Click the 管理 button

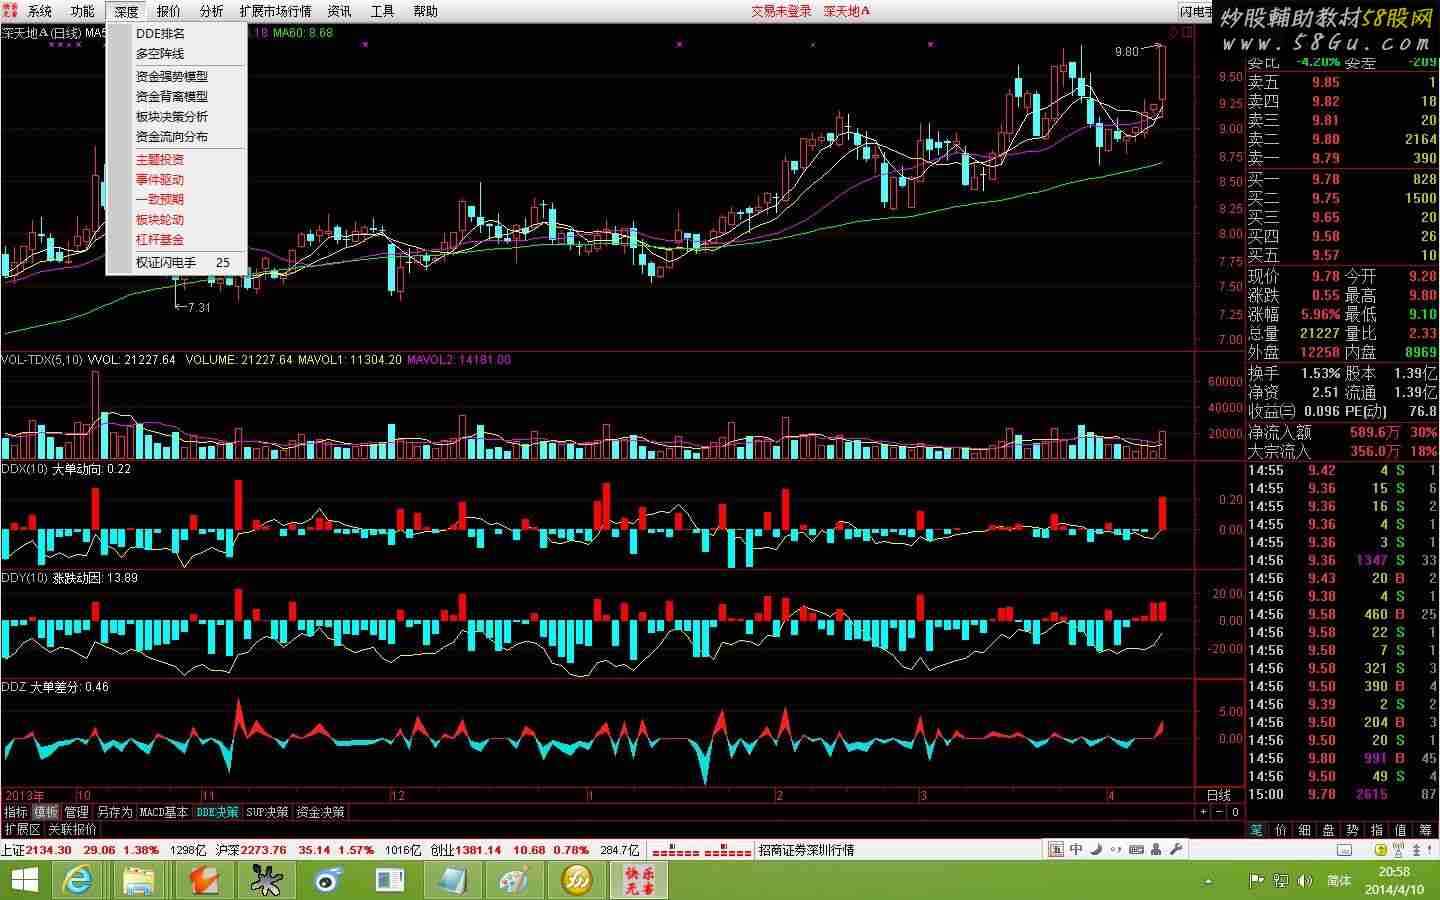(77, 812)
